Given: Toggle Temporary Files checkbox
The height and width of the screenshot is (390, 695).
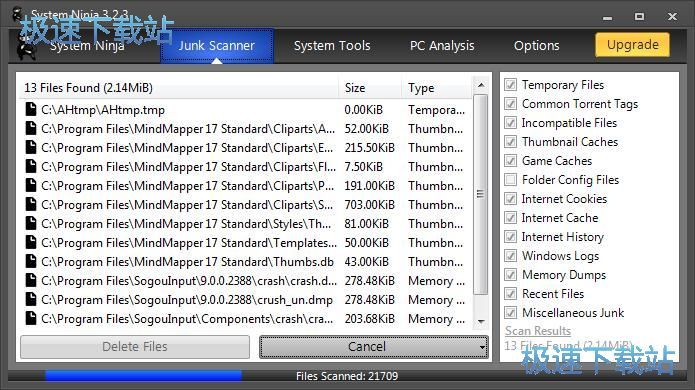Looking at the screenshot, I should [511, 85].
